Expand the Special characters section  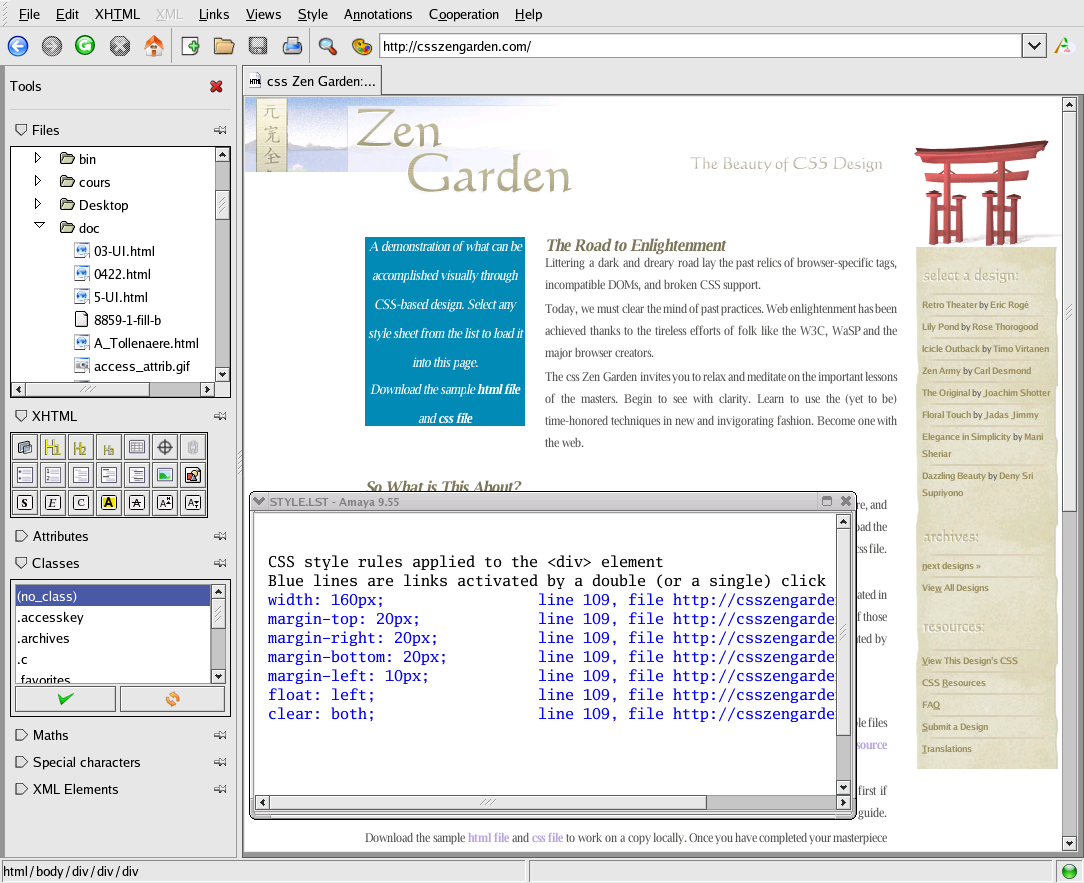pos(21,762)
